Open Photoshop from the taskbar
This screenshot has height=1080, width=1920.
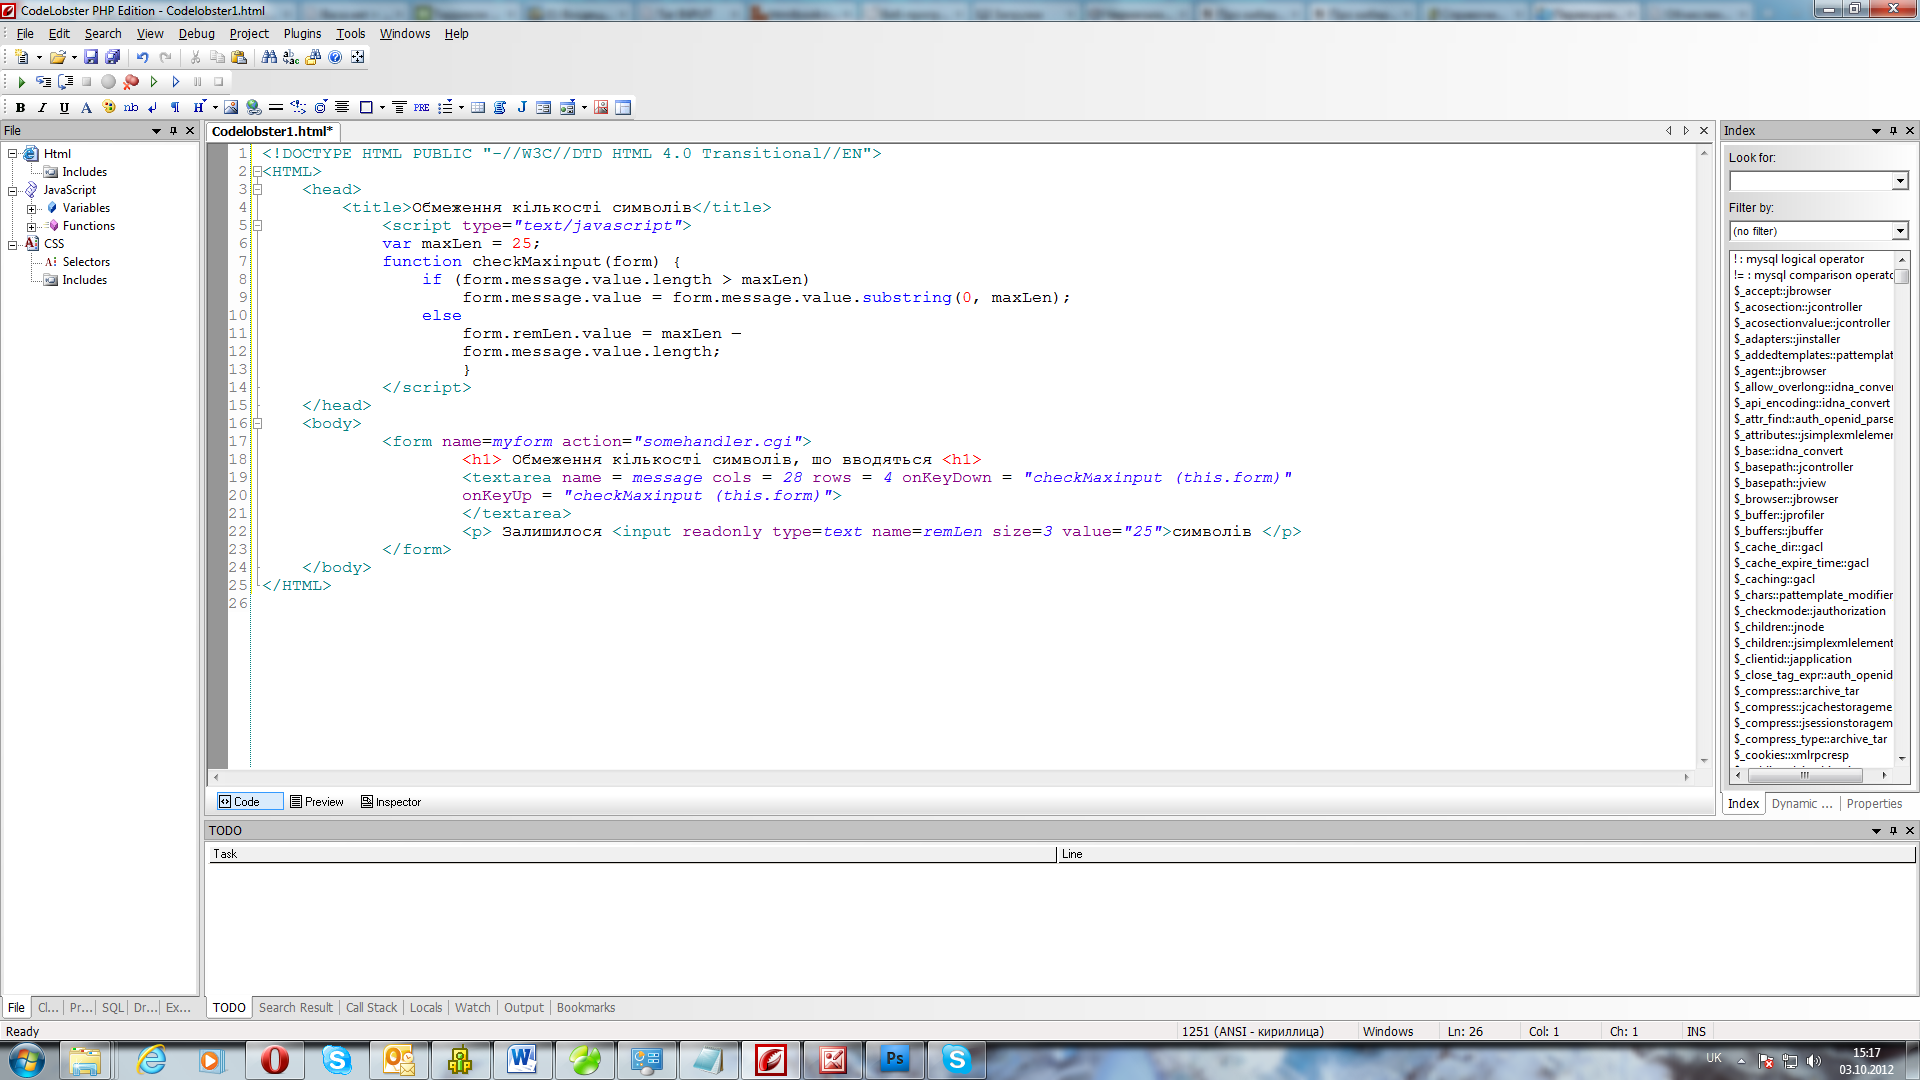(894, 1060)
